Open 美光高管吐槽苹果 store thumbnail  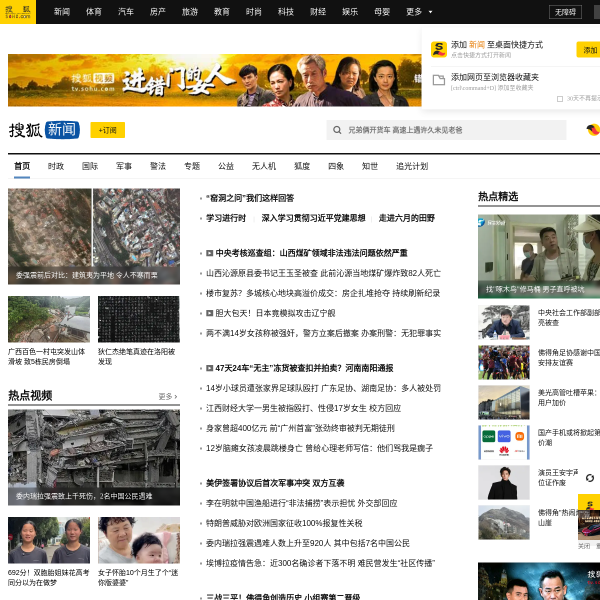pos(504,403)
